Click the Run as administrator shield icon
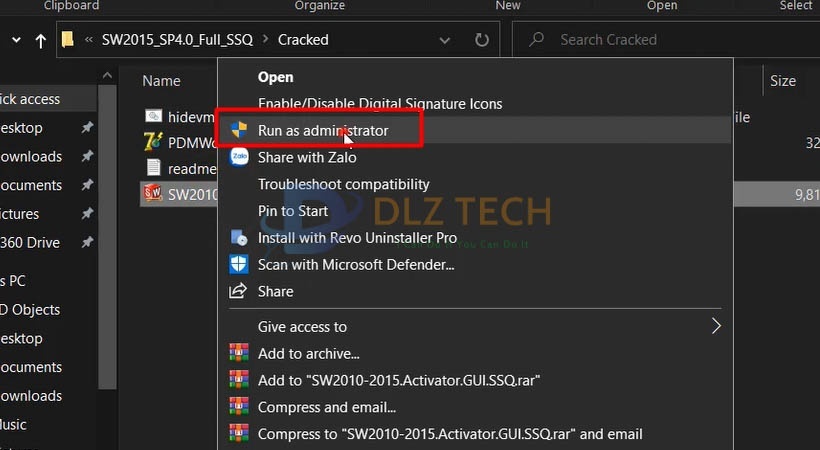 tap(239, 130)
